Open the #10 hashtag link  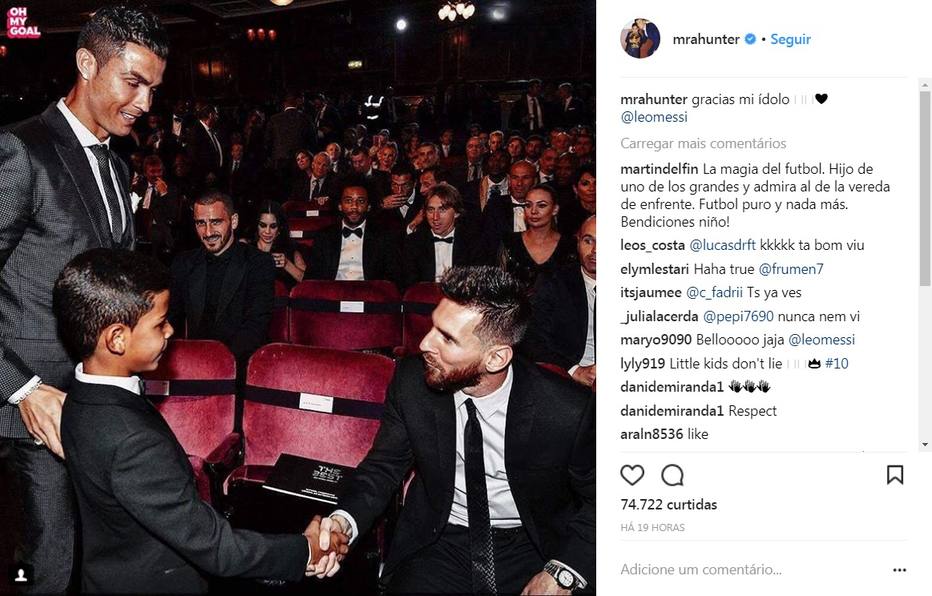tap(836, 363)
